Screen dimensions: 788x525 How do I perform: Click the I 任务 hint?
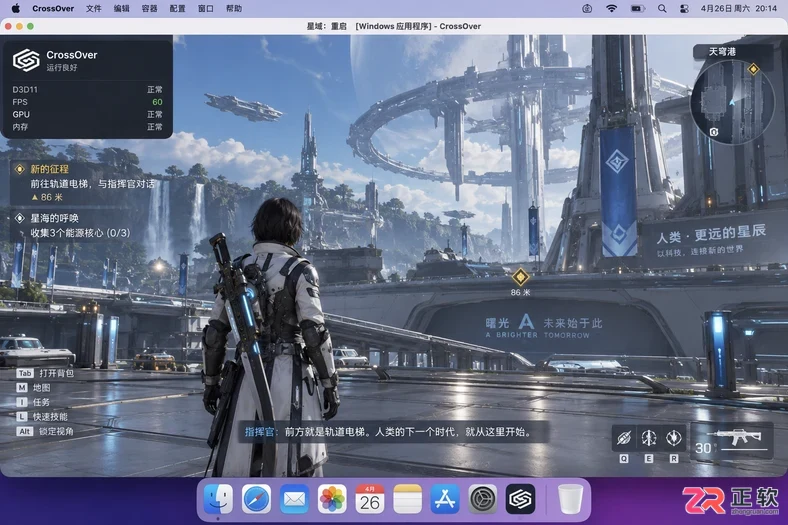[33, 402]
